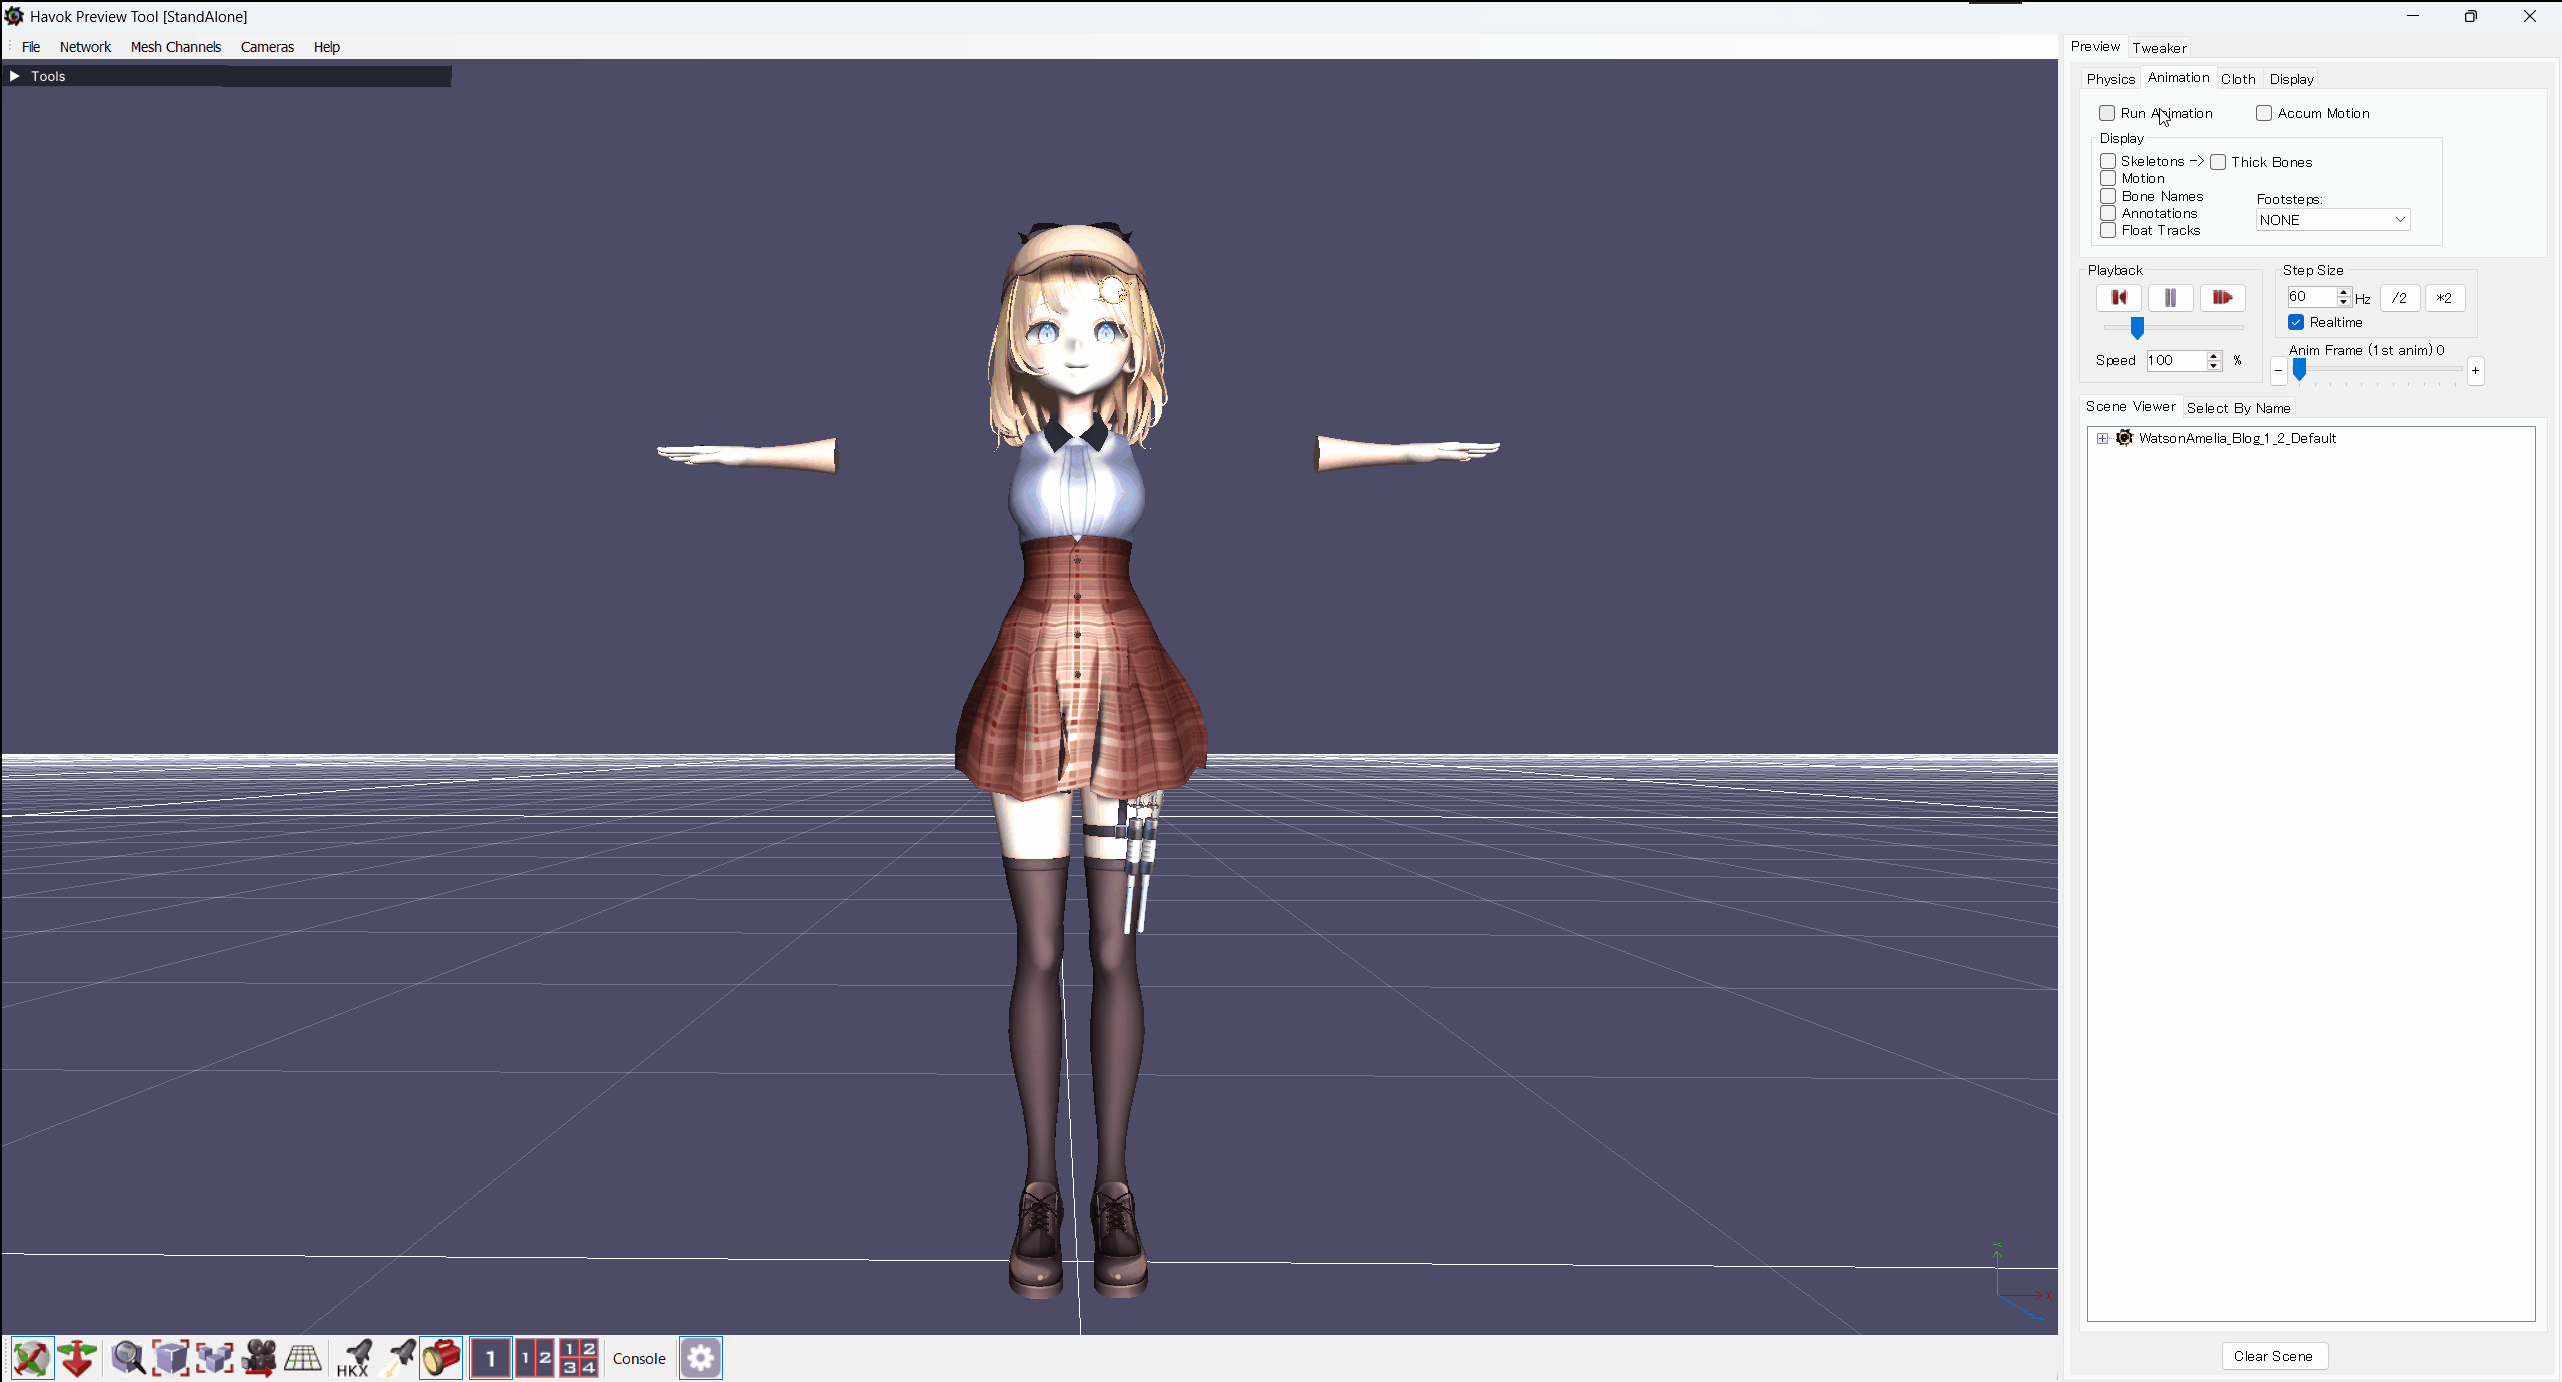Click the WatsonAmelia scene node icon
Screen dimensions: 2562x1382
(2124, 438)
